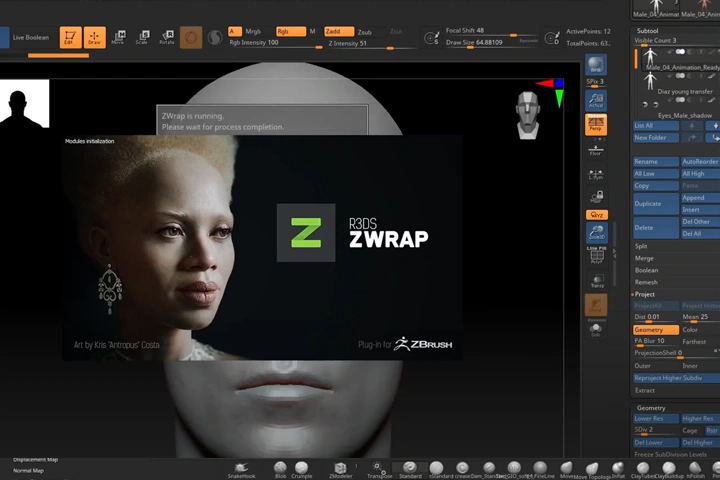Select the Rotate transform tool
This screenshot has width=720, height=480.
coord(167,37)
